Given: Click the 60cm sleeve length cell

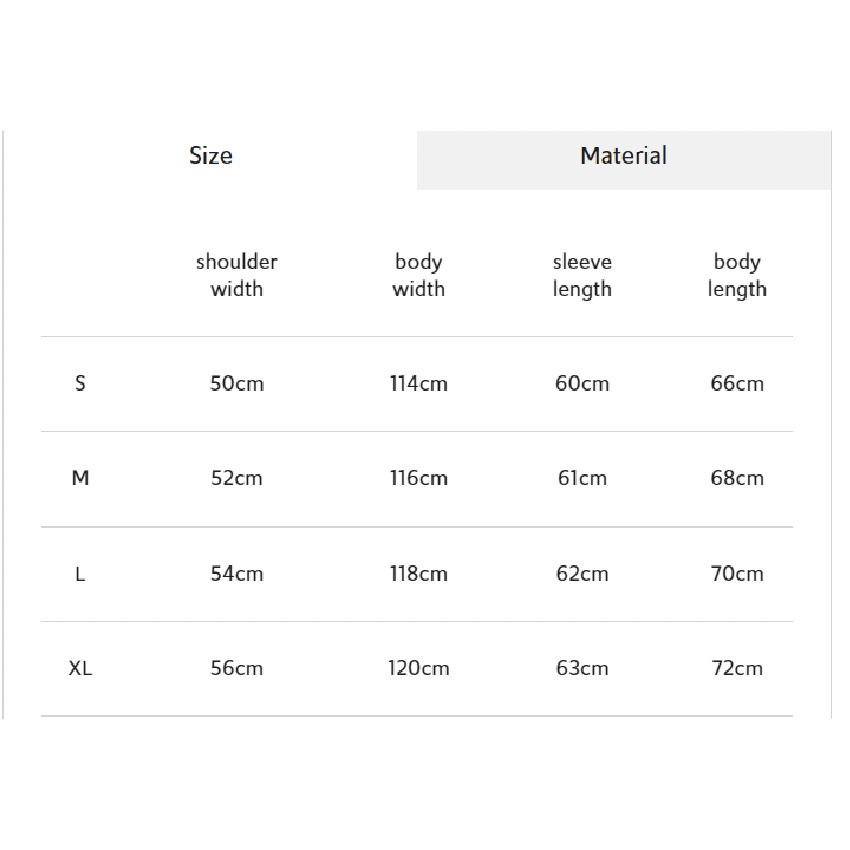Looking at the screenshot, I should 582,383.
